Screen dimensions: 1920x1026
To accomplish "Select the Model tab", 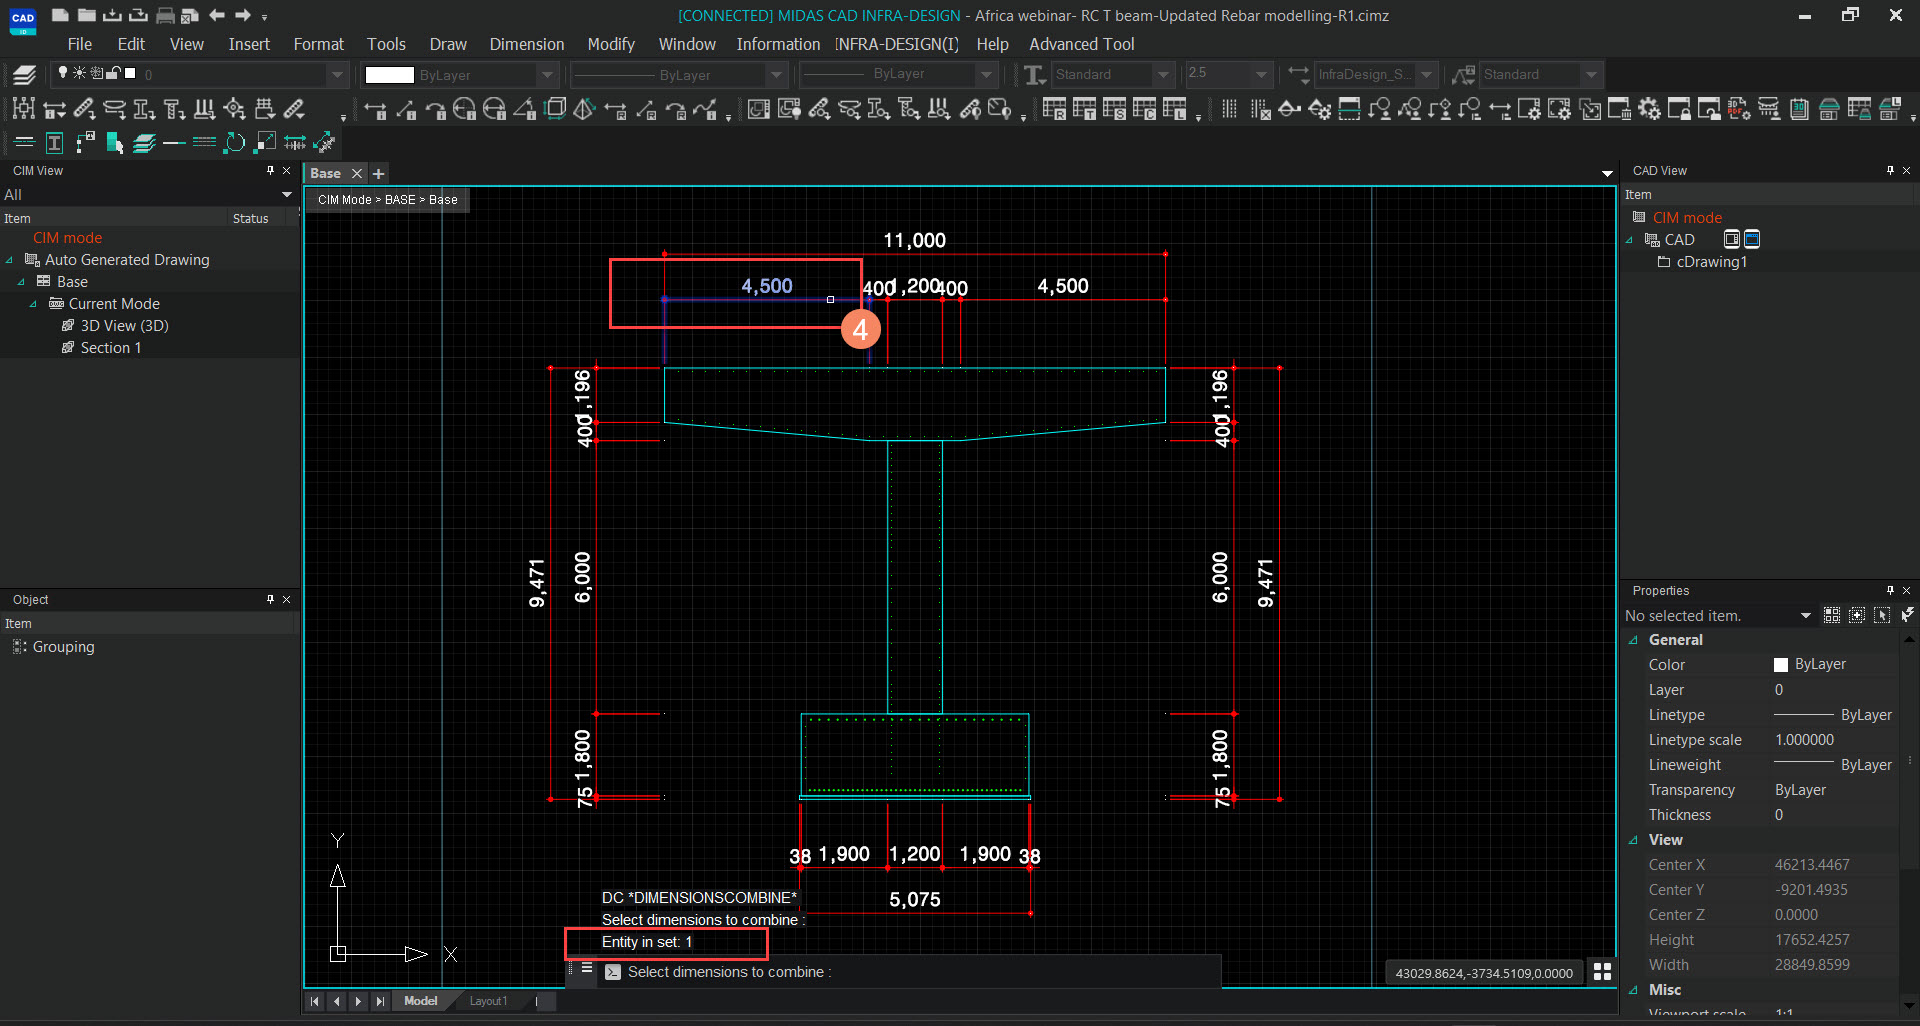I will (420, 1001).
